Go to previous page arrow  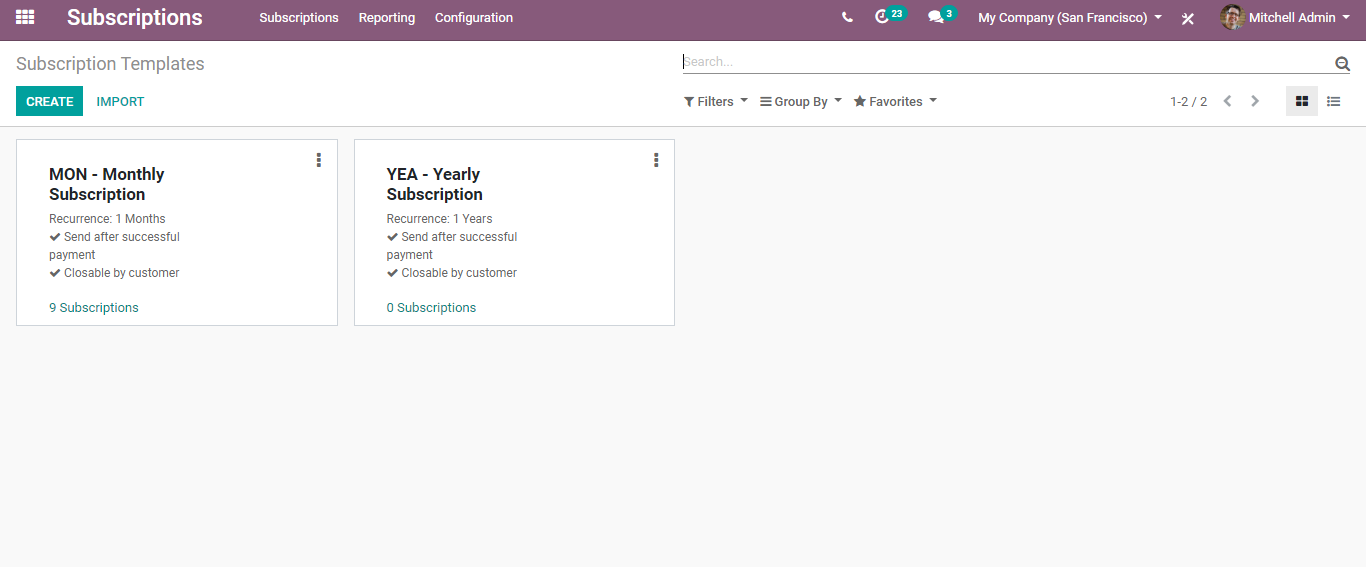pyautogui.click(x=1227, y=101)
